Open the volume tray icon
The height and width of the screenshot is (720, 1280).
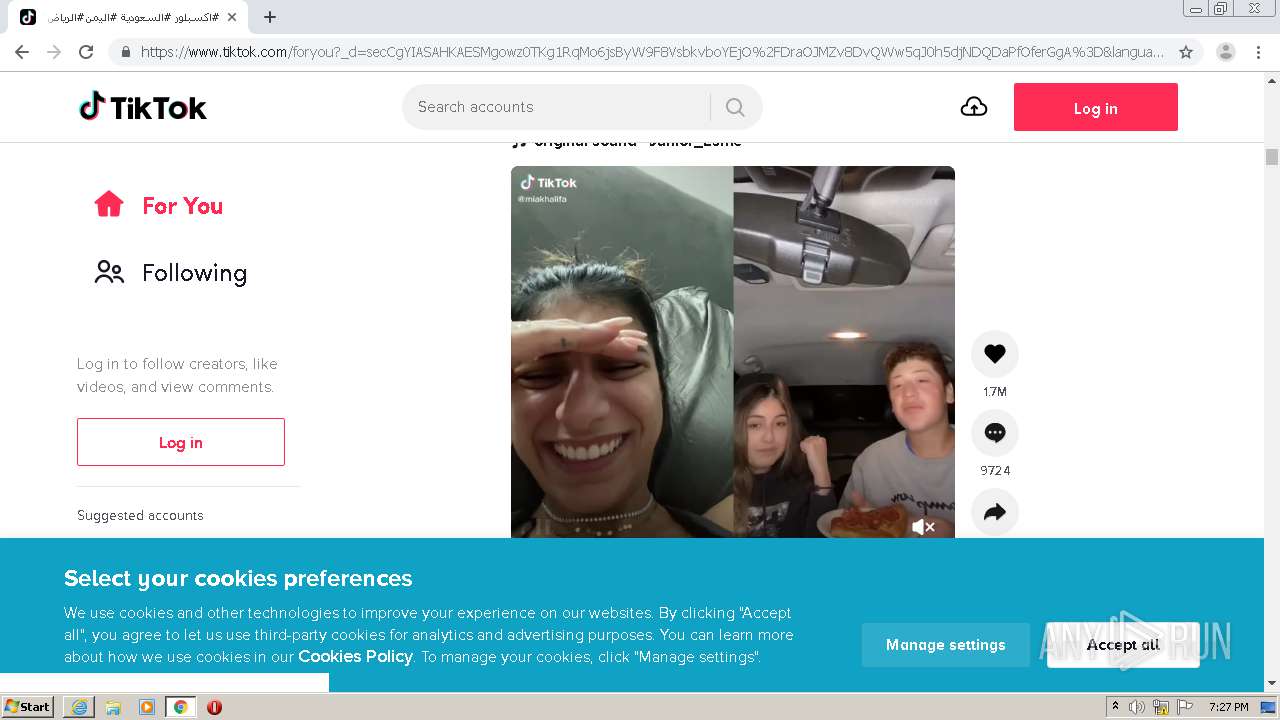1137,706
